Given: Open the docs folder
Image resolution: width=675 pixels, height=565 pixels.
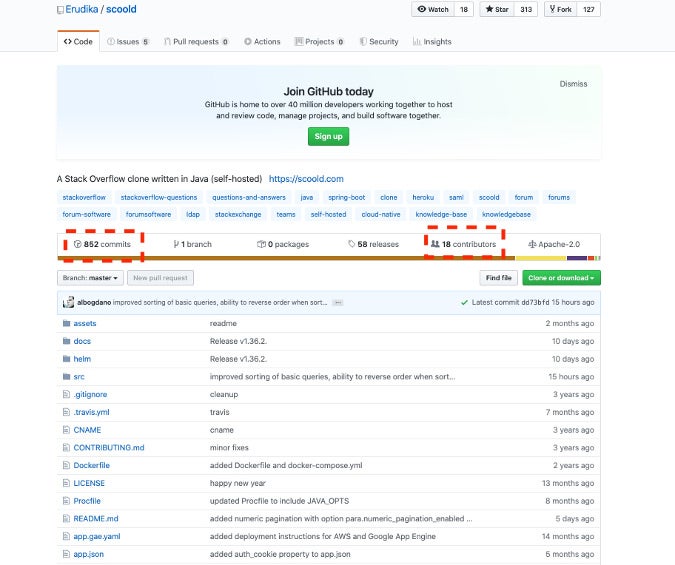Looking at the screenshot, I should point(82,341).
